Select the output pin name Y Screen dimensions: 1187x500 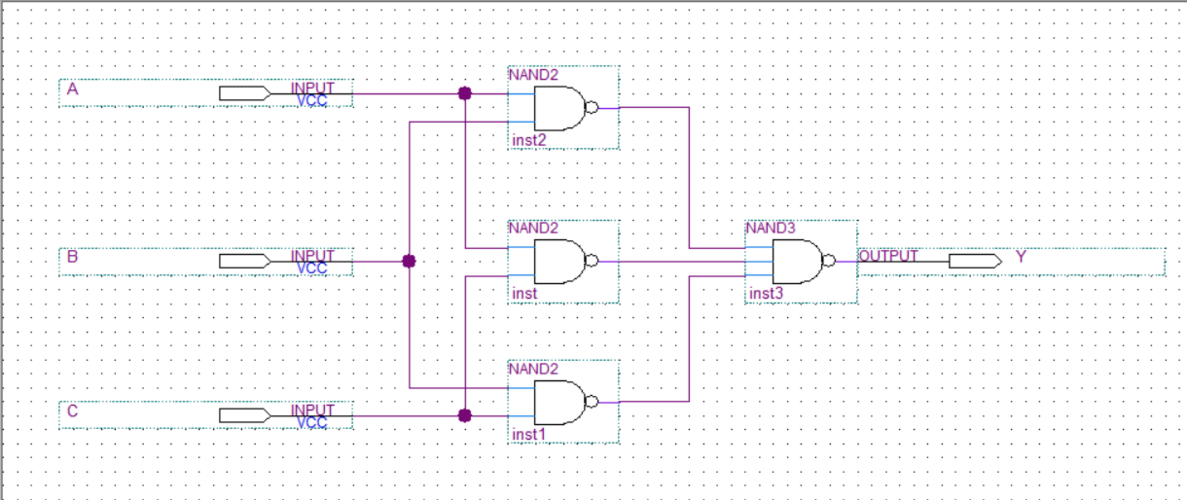1021,257
